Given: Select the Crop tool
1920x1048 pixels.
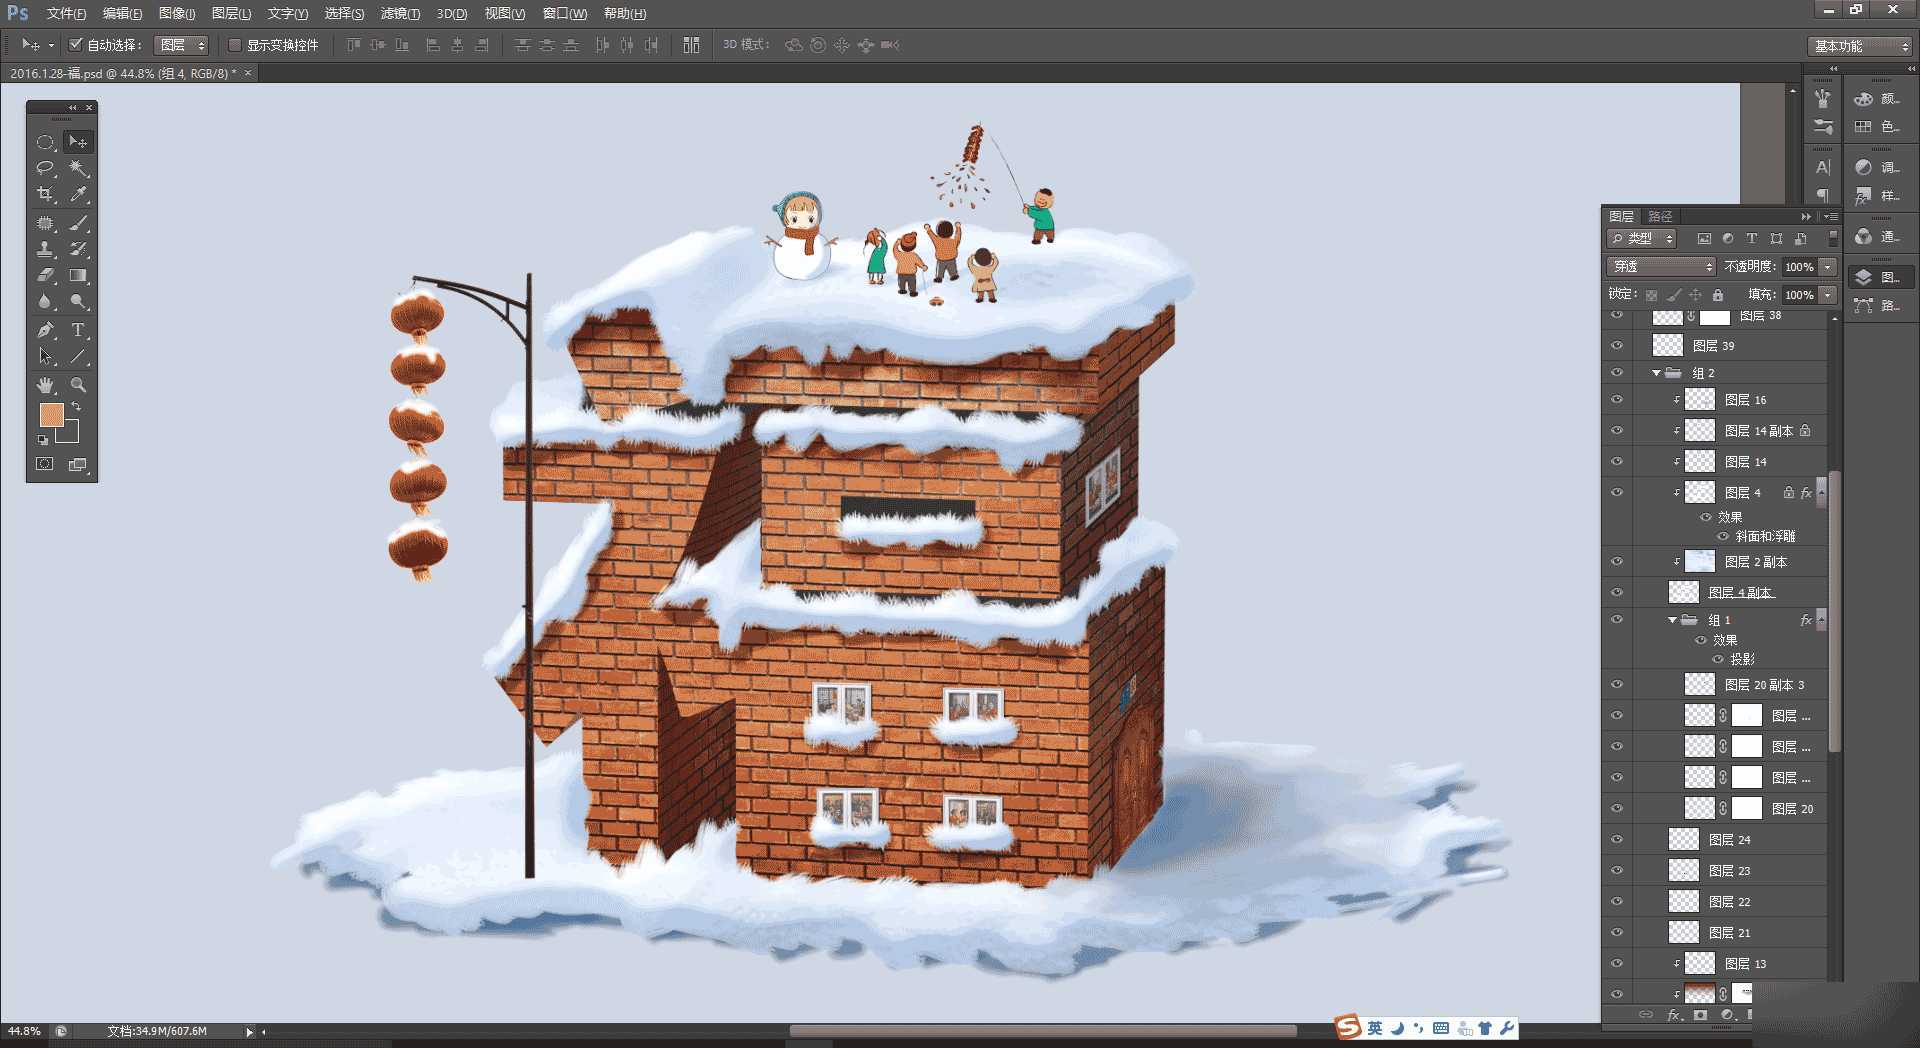Looking at the screenshot, I should click(x=45, y=194).
